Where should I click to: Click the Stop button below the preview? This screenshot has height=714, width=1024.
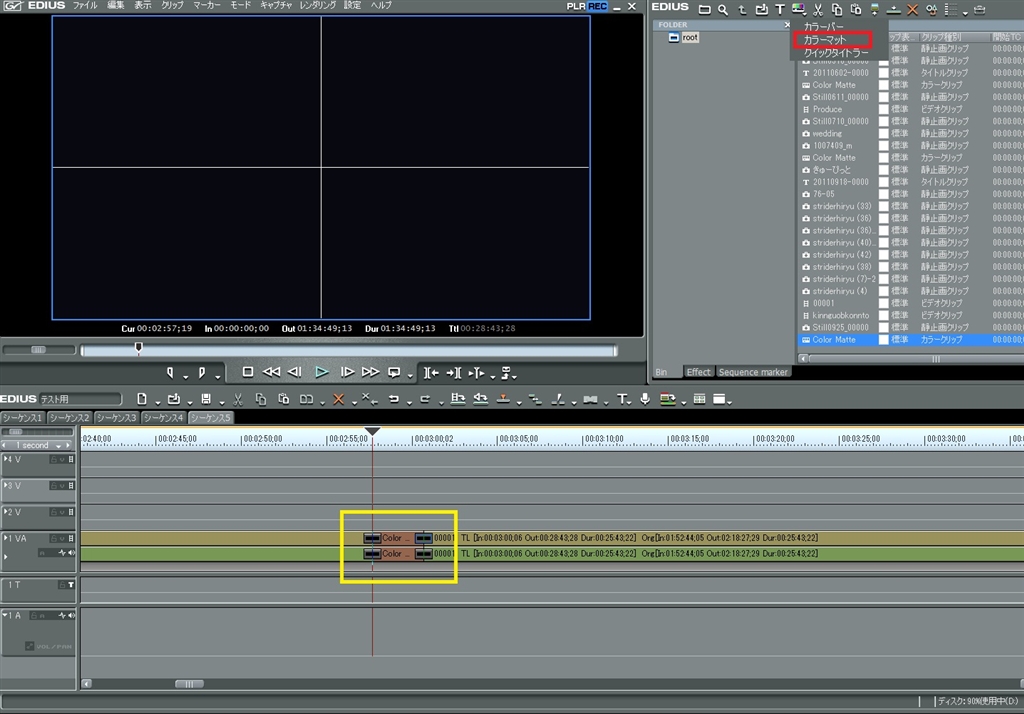coord(248,372)
